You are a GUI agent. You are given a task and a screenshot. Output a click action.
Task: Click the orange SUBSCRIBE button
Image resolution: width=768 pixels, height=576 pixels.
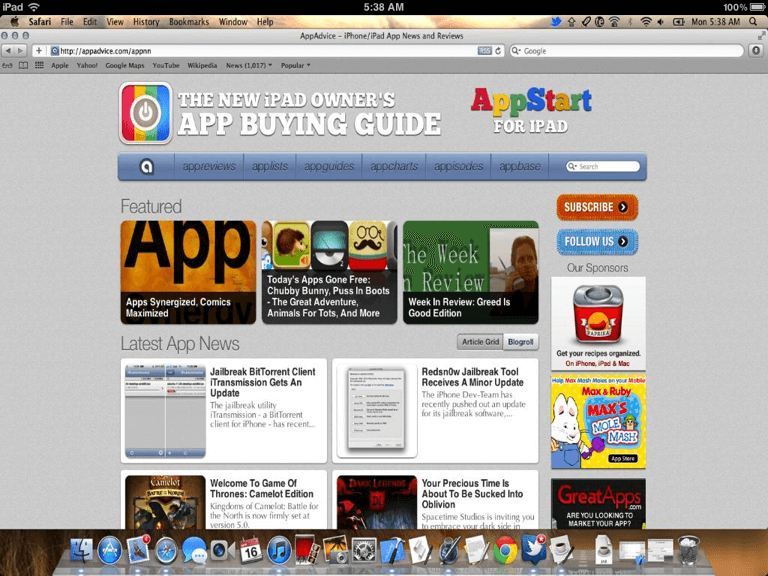(x=597, y=207)
